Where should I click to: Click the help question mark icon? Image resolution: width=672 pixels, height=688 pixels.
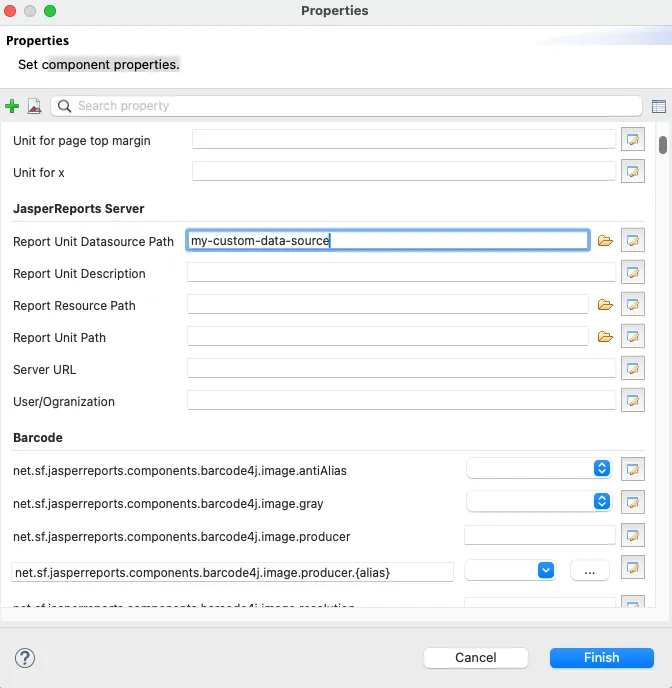[25, 658]
